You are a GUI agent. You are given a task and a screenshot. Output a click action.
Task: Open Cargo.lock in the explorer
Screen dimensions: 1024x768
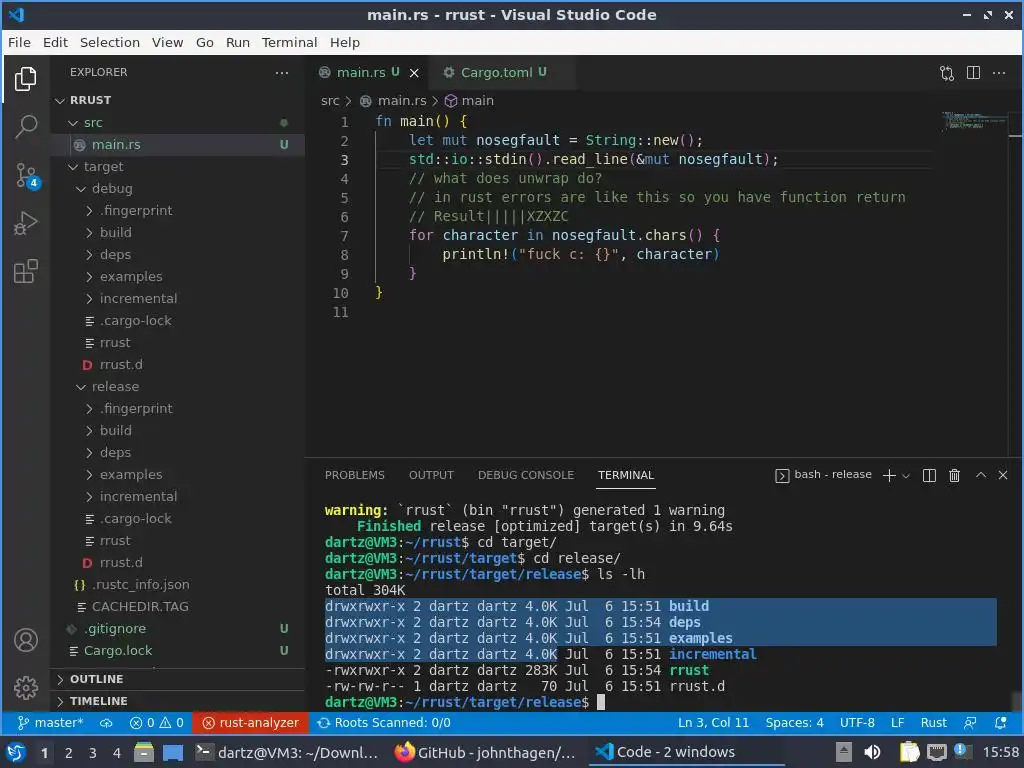click(178, 650)
